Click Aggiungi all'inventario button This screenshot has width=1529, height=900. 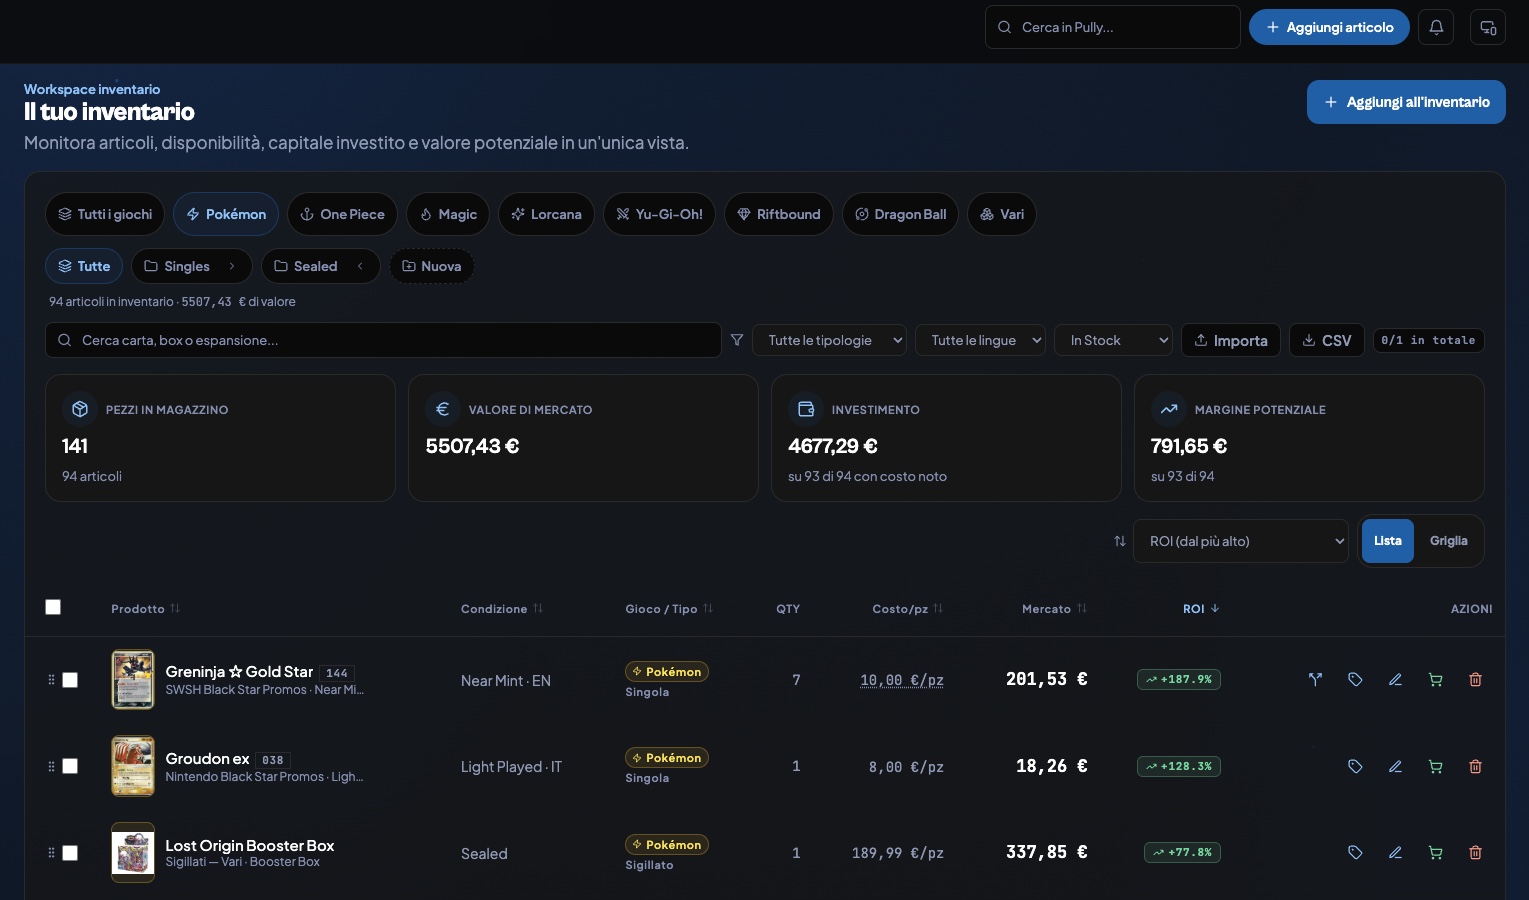(1406, 102)
